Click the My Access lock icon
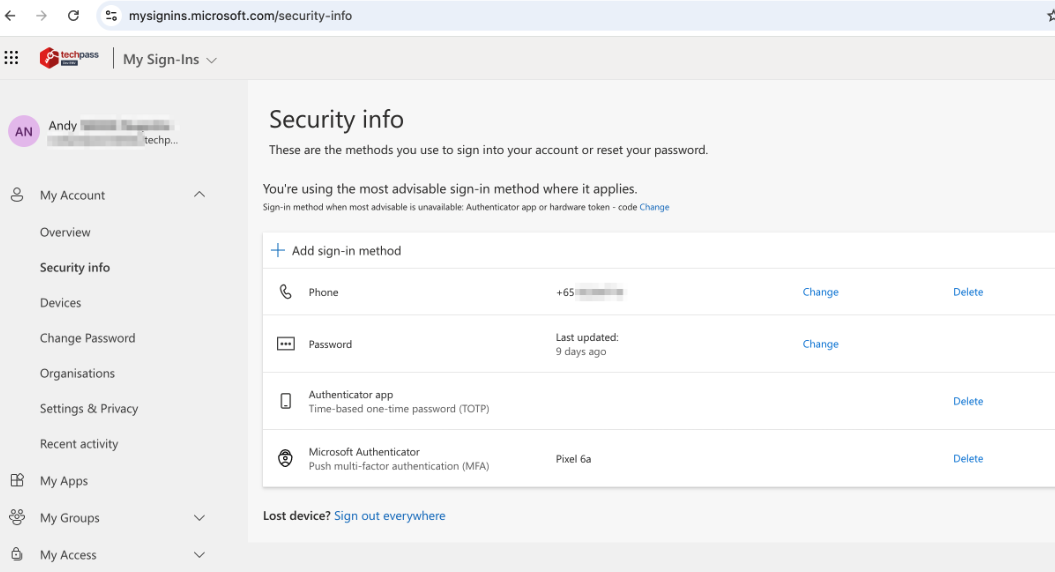 click(x=17, y=555)
